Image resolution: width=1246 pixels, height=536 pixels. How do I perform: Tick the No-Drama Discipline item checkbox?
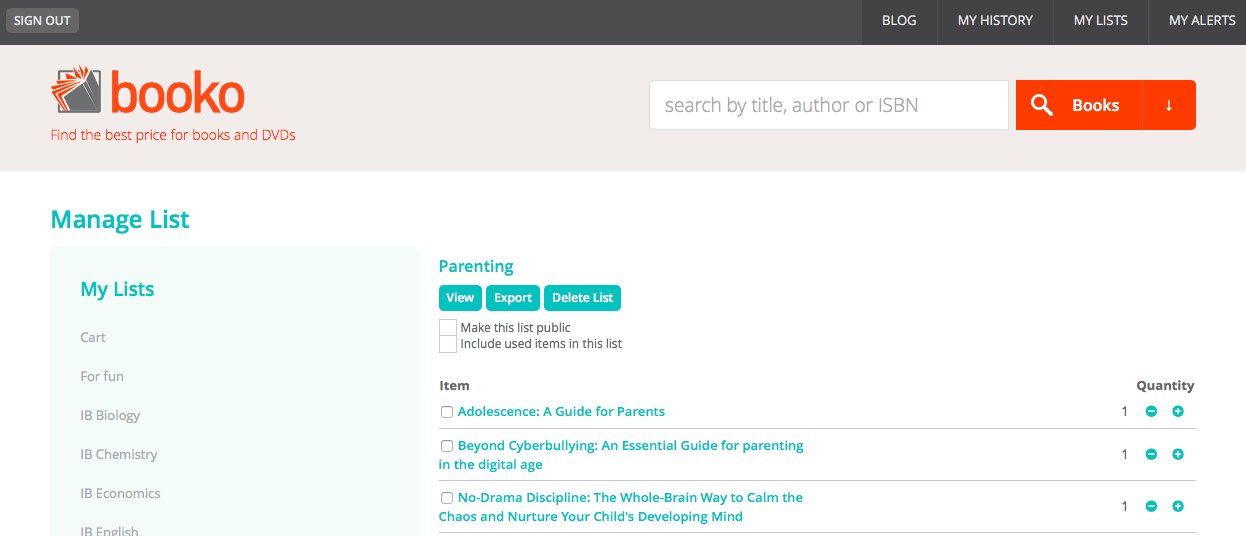point(447,498)
